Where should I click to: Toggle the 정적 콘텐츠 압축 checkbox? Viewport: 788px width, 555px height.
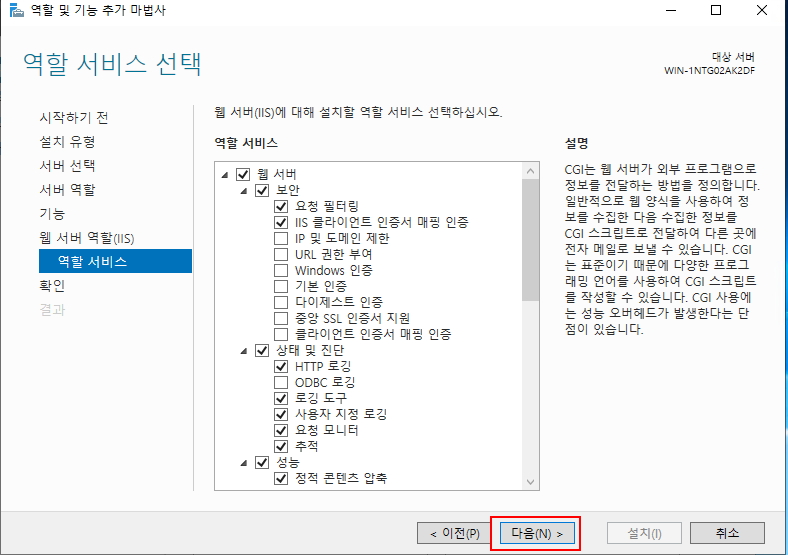[x=281, y=478]
